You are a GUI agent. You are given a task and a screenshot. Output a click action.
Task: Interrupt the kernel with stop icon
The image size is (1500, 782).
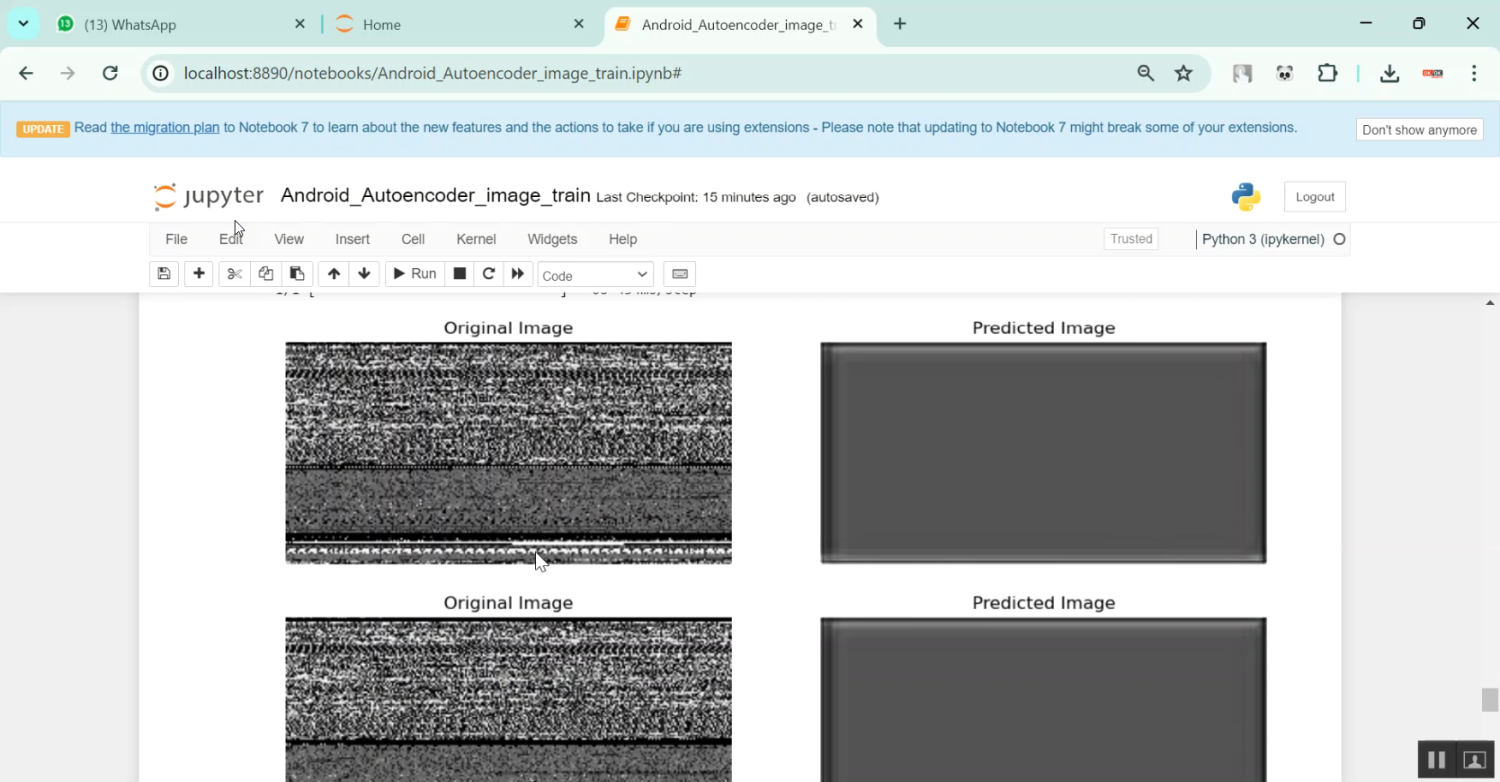point(459,273)
